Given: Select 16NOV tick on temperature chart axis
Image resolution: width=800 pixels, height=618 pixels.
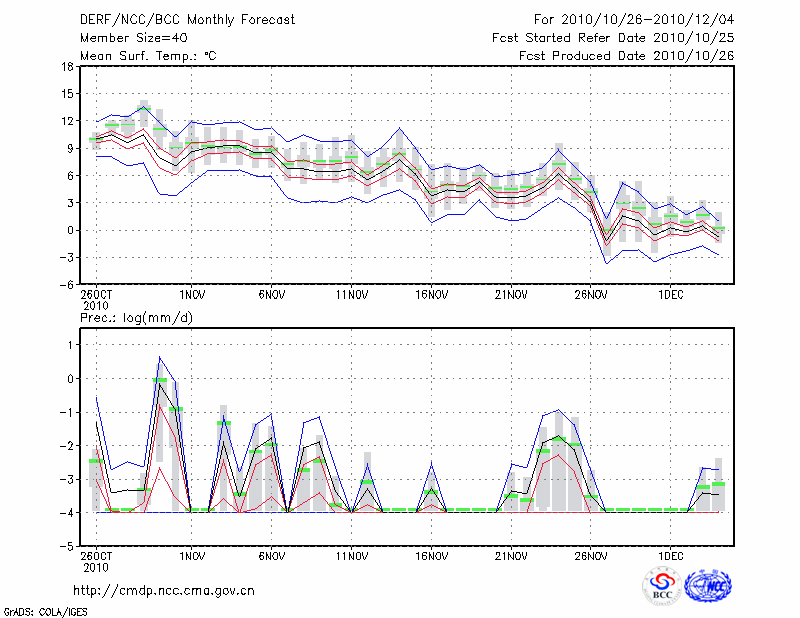Looking at the screenshot, I should pos(431,295).
